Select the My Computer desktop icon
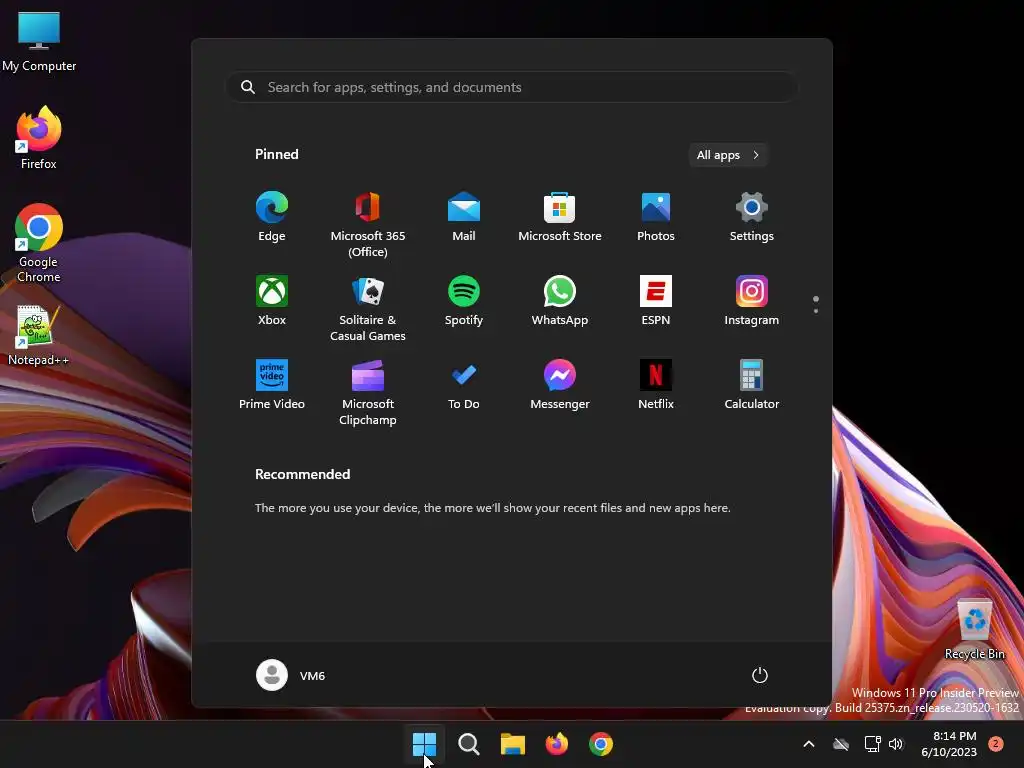The height and width of the screenshot is (768, 1024). coord(39,41)
